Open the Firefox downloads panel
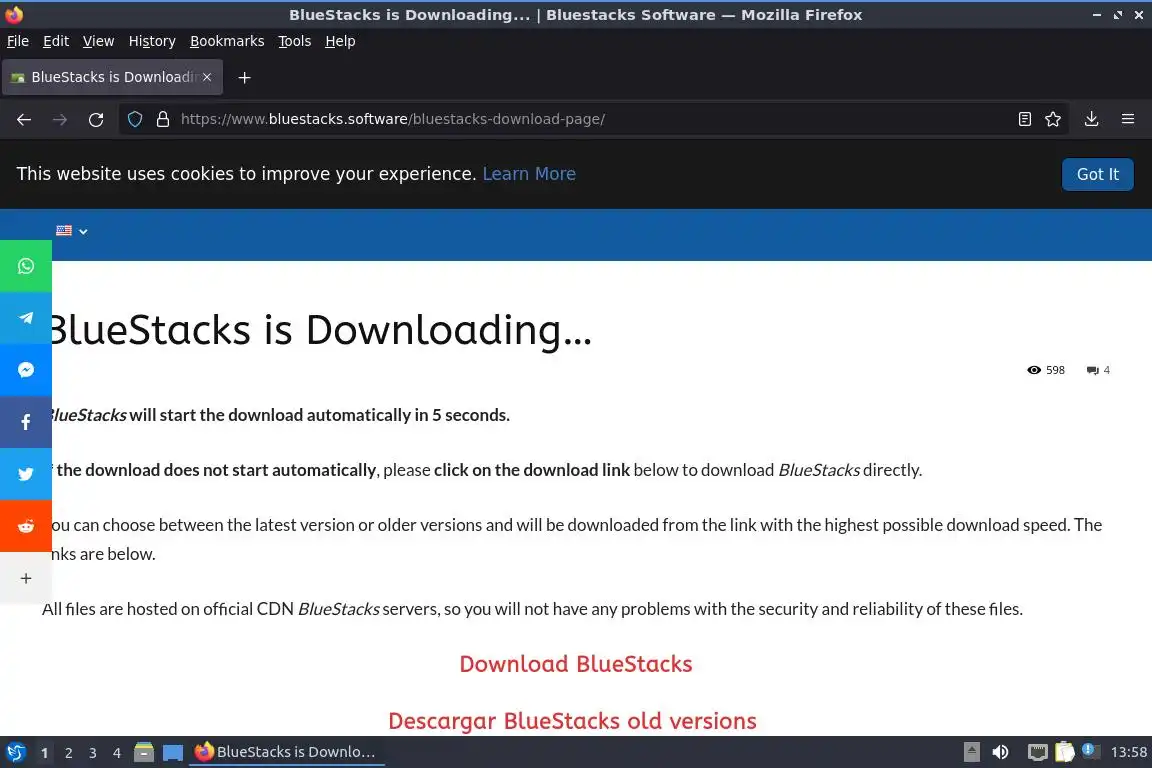This screenshot has width=1152, height=768. click(x=1091, y=119)
